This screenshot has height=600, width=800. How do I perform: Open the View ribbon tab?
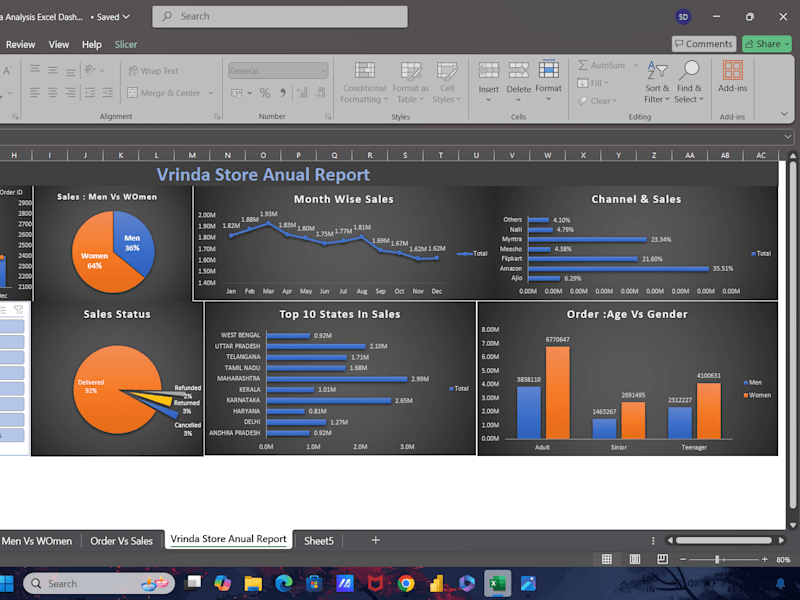(59, 44)
